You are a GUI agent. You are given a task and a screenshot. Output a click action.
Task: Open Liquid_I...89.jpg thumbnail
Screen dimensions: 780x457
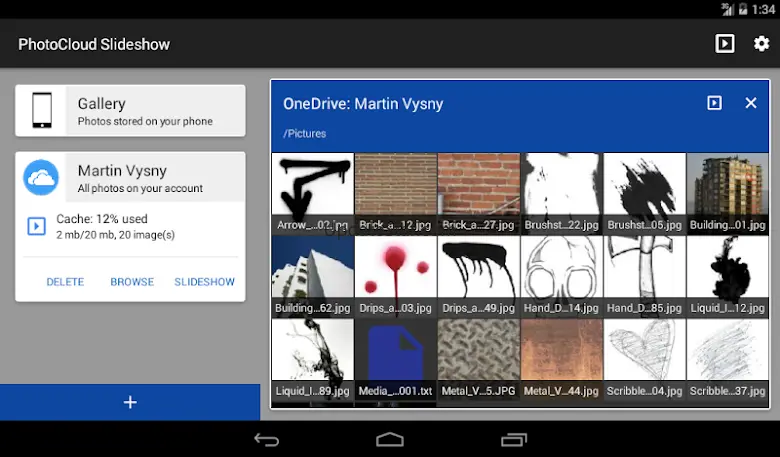click(313, 360)
